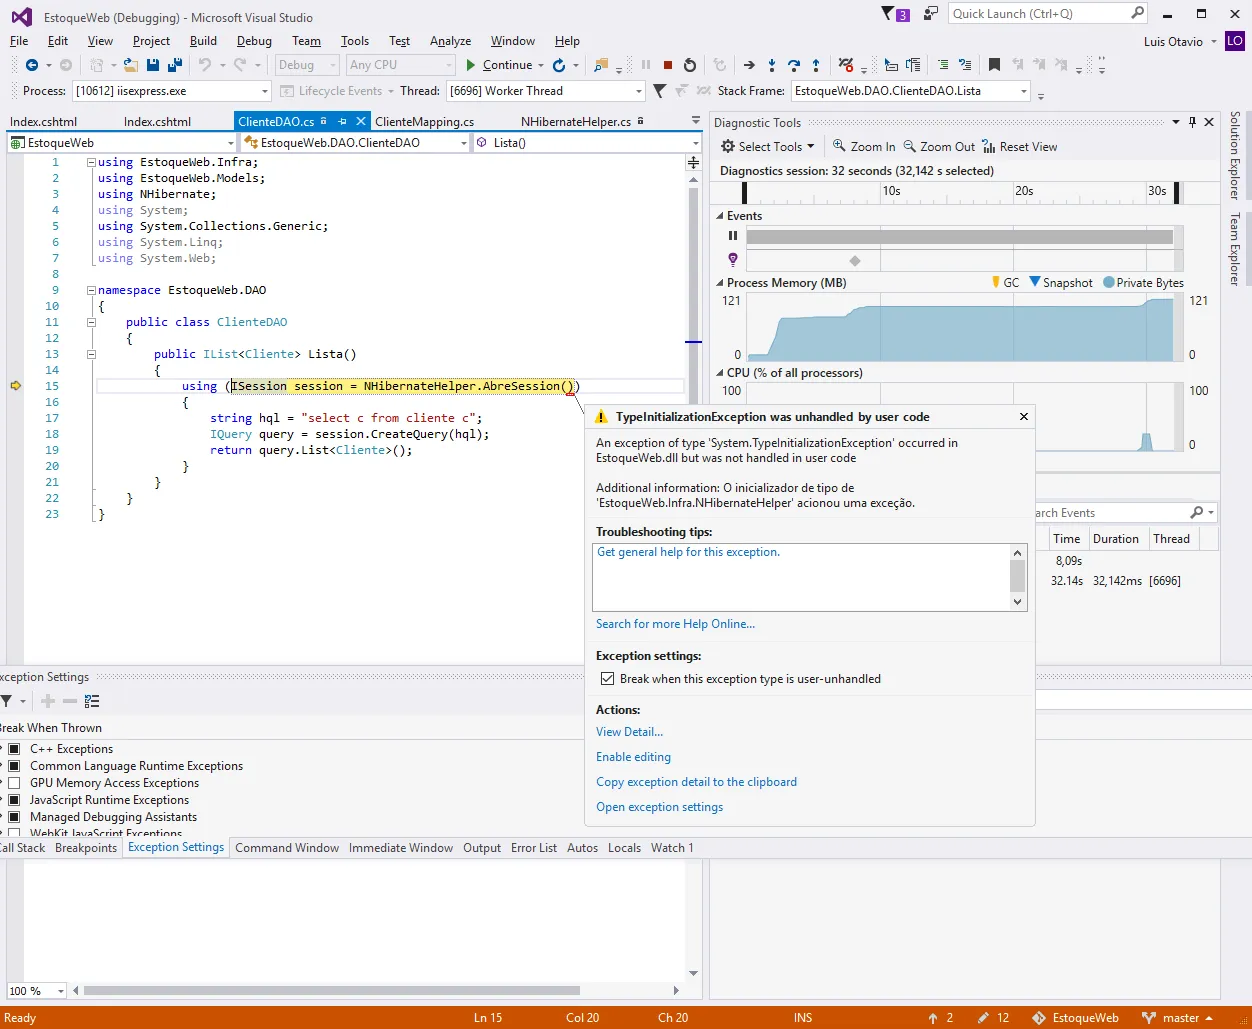Toggle the C++ Exceptions checkbox
The height and width of the screenshot is (1029, 1252).
pyautogui.click(x=14, y=749)
